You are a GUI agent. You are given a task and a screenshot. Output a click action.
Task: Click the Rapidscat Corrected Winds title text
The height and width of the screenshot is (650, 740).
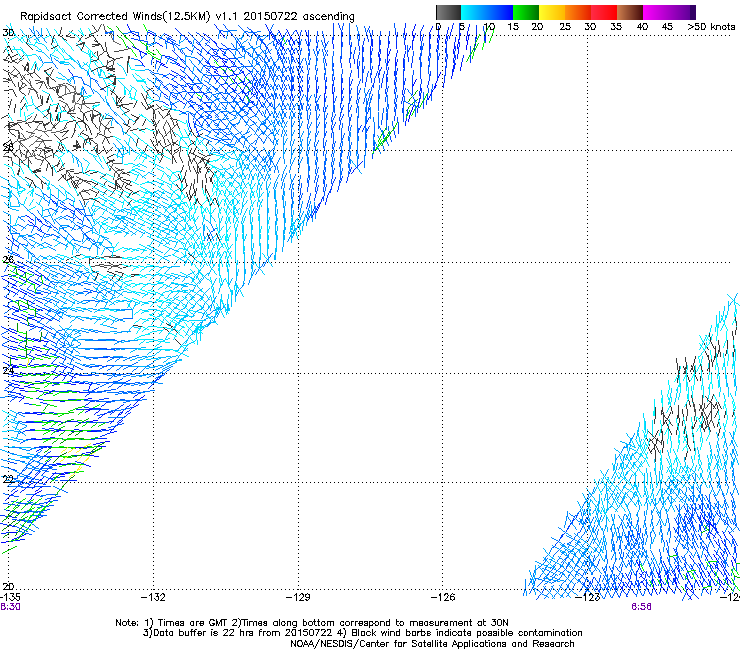click(x=187, y=17)
